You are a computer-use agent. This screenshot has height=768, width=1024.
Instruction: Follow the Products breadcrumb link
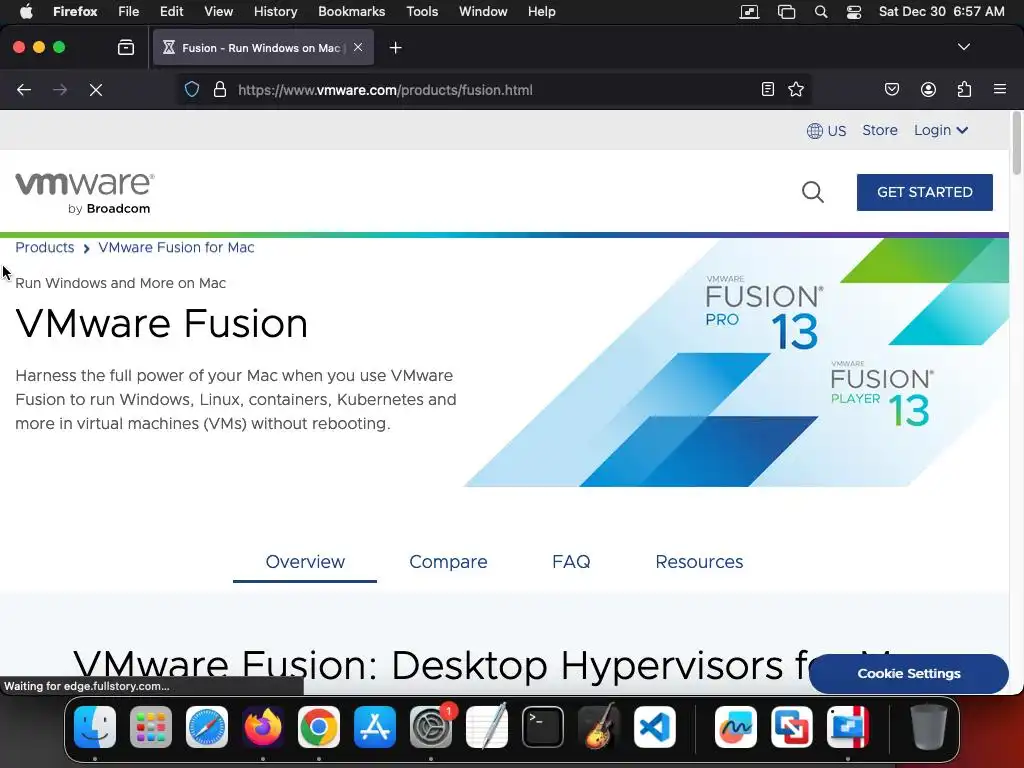44,248
